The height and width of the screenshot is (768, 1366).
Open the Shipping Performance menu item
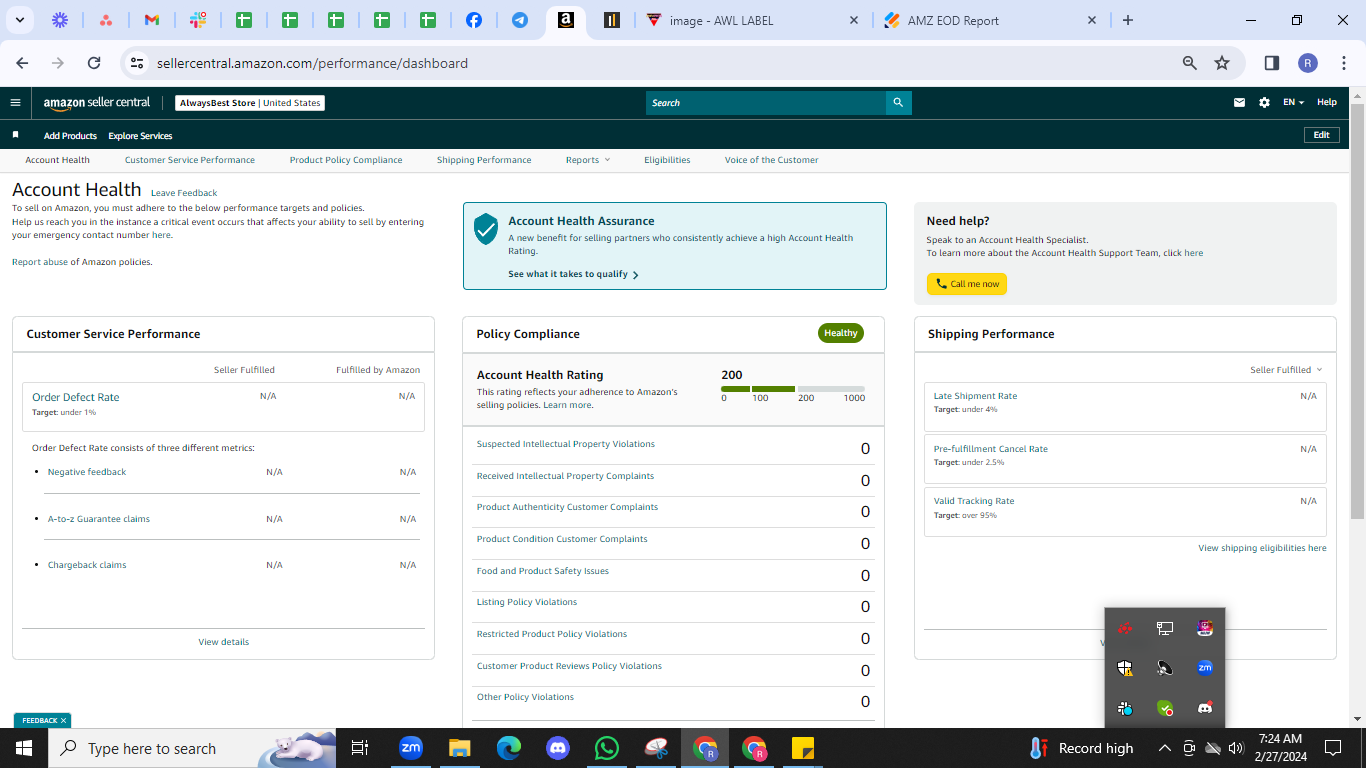(484, 160)
